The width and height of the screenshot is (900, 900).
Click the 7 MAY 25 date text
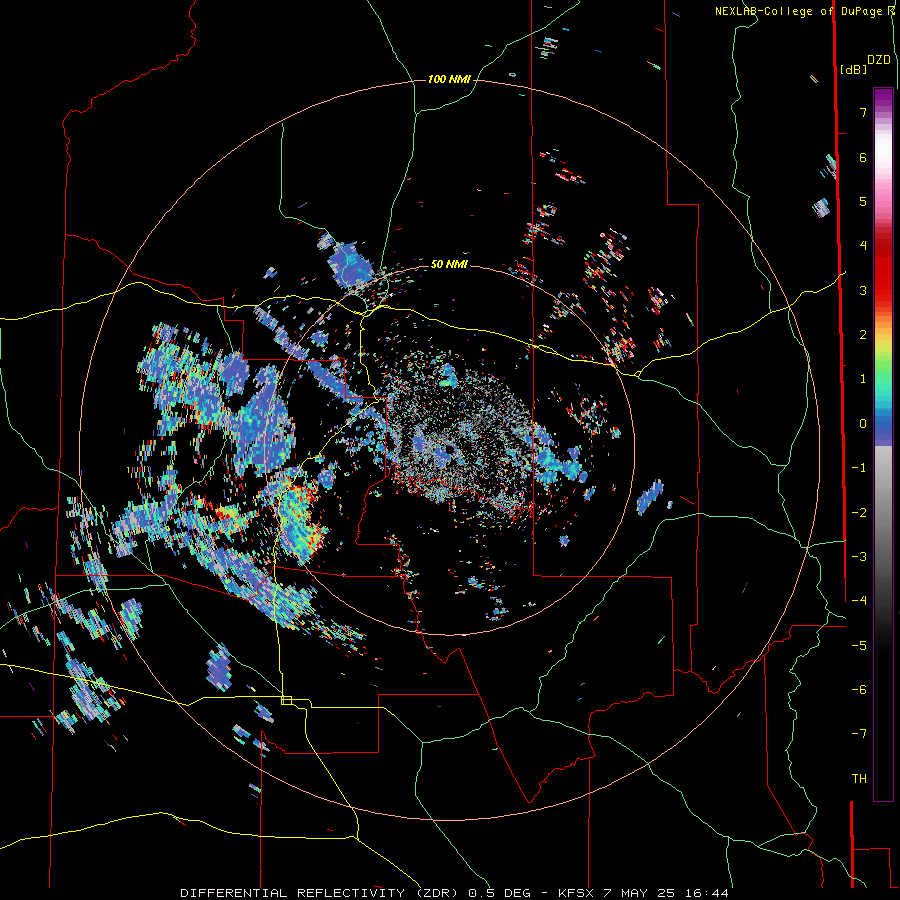tap(641, 893)
